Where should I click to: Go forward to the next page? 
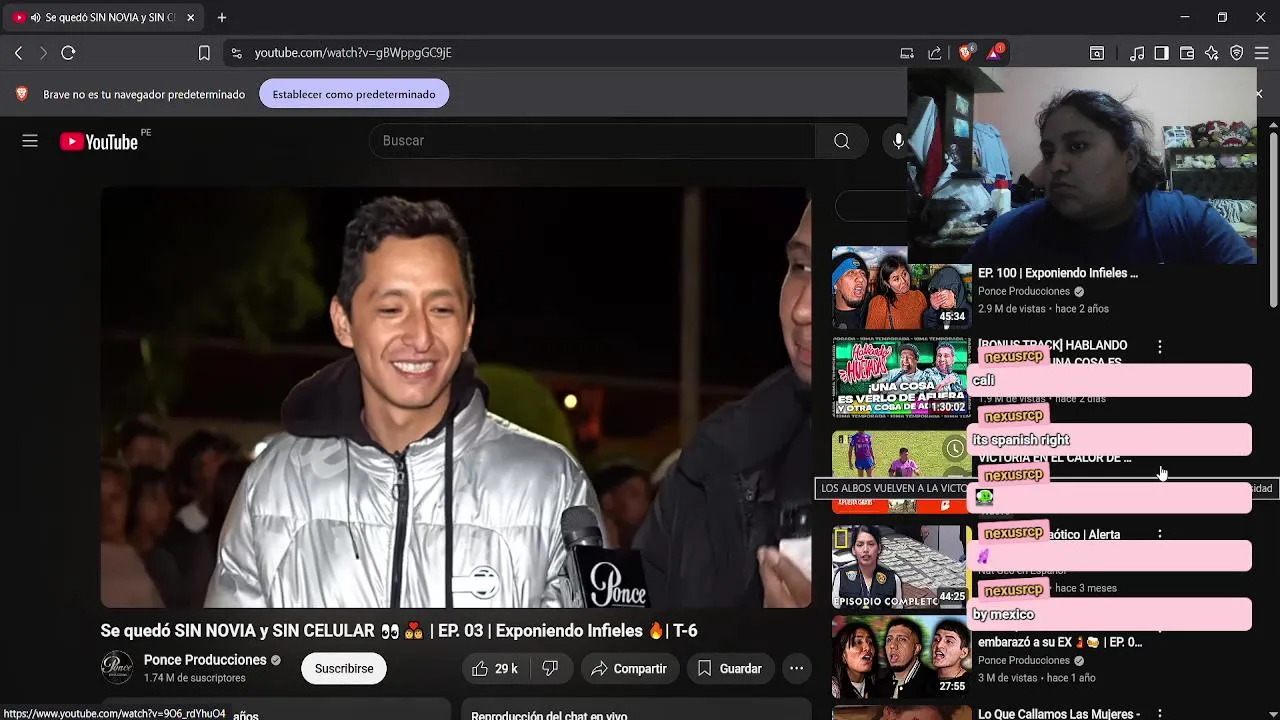pyautogui.click(x=43, y=53)
